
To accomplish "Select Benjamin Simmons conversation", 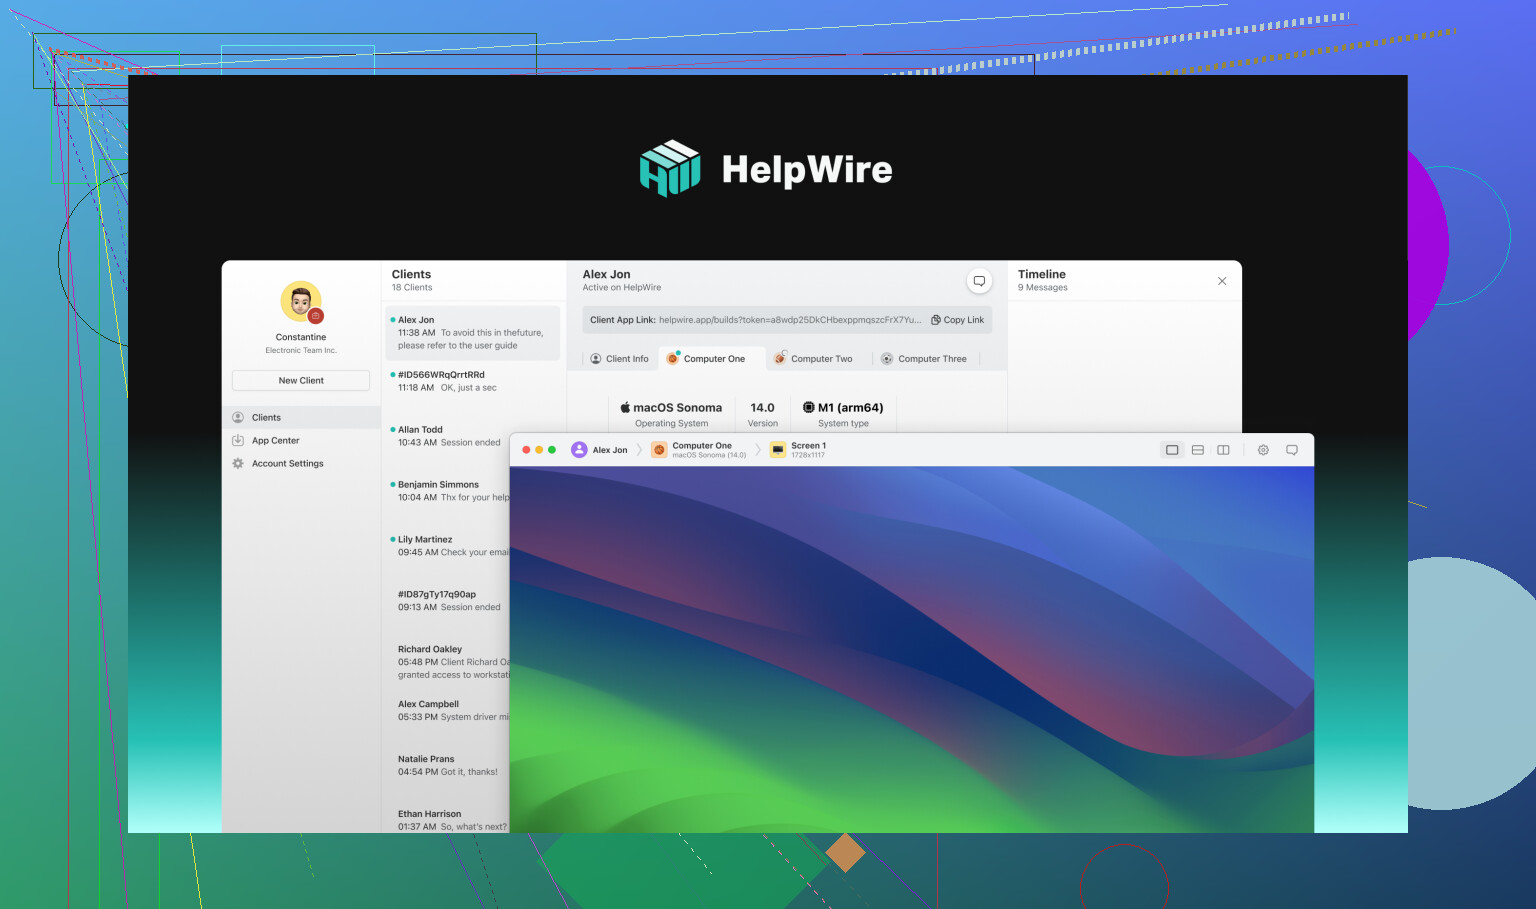I will tap(448, 491).
